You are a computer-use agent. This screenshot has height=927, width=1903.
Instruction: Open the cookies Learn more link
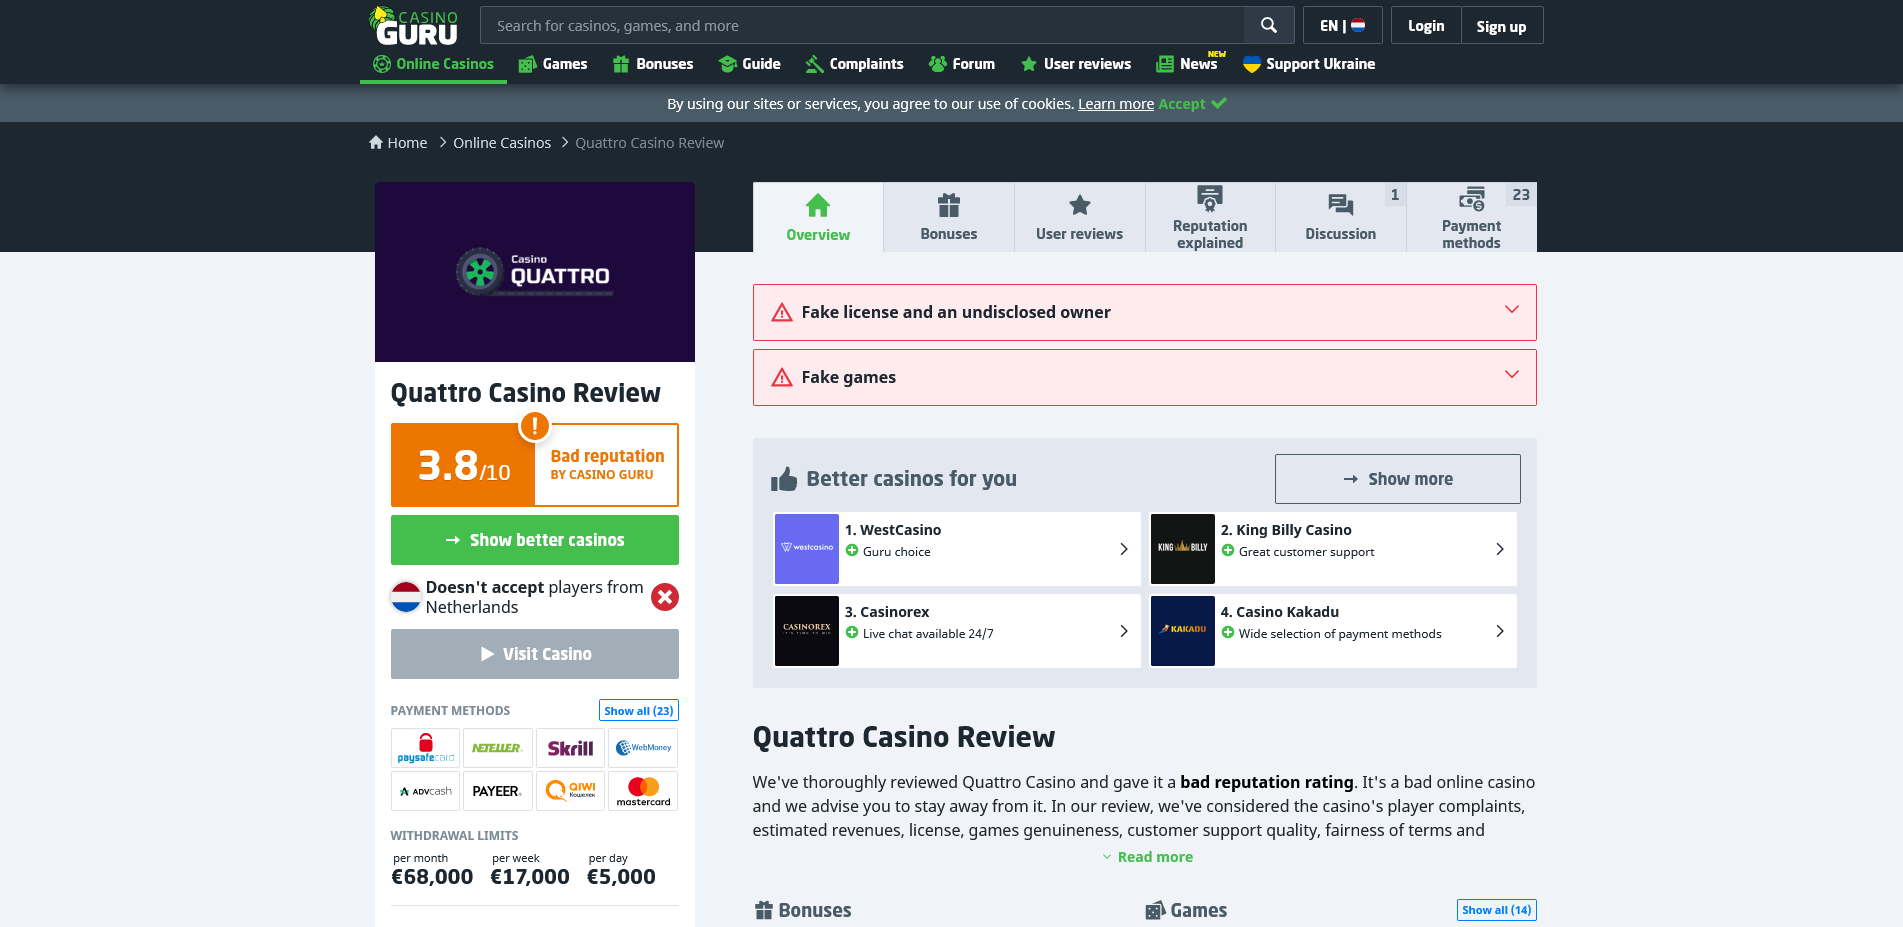click(x=1116, y=104)
